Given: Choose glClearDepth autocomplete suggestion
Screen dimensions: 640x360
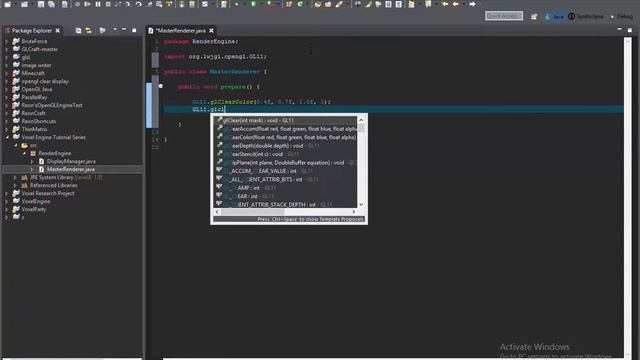Looking at the screenshot, I should pyautogui.click(x=286, y=146).
